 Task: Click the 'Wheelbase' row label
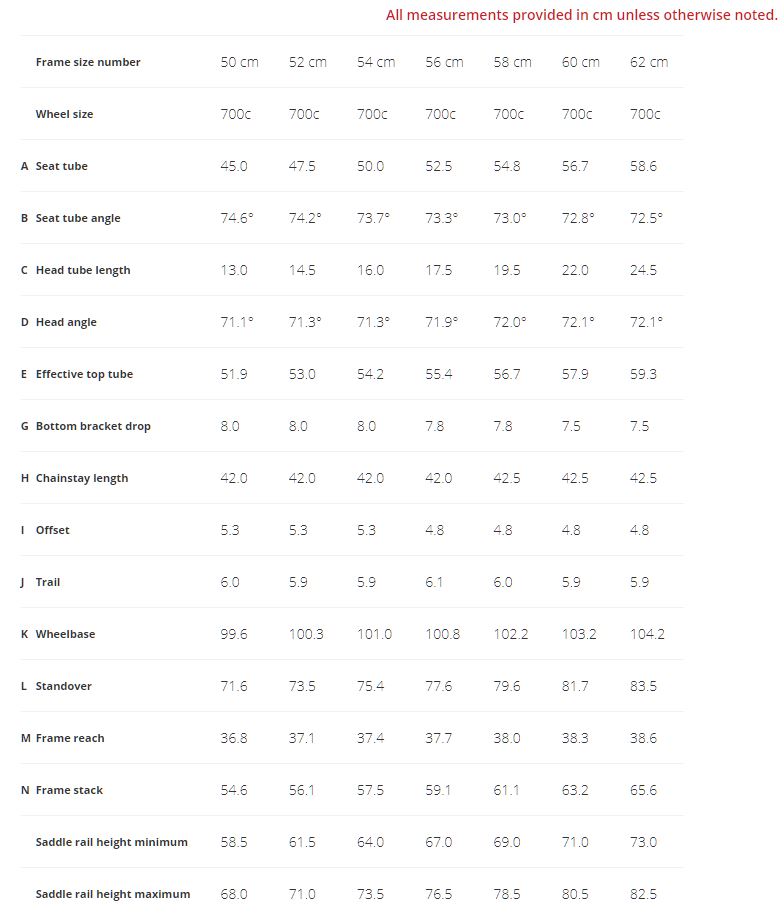(x=65, y=634)
